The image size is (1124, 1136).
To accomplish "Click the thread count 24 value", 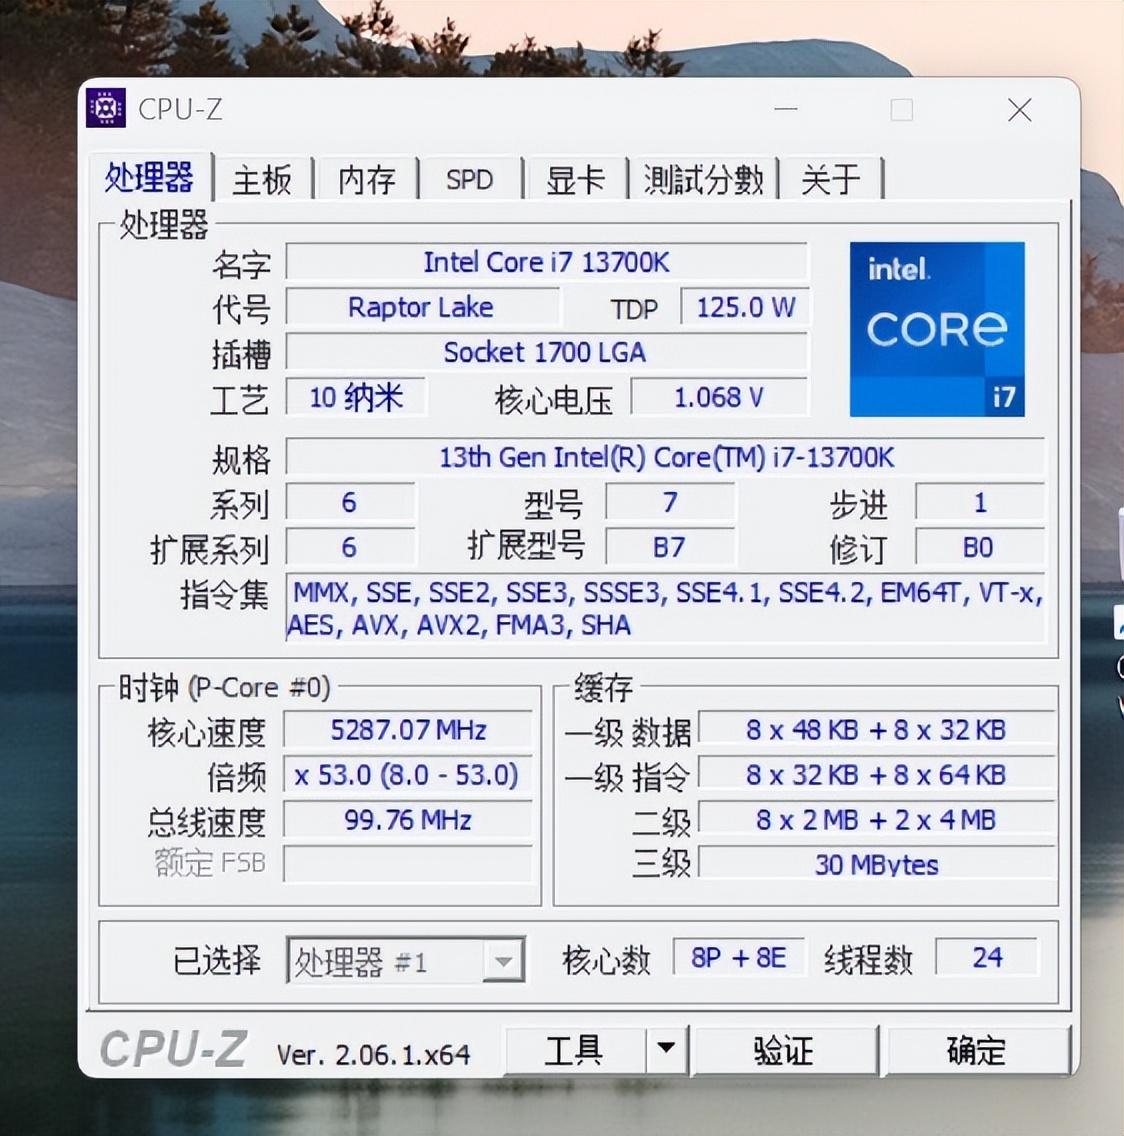I will [986, 957].
